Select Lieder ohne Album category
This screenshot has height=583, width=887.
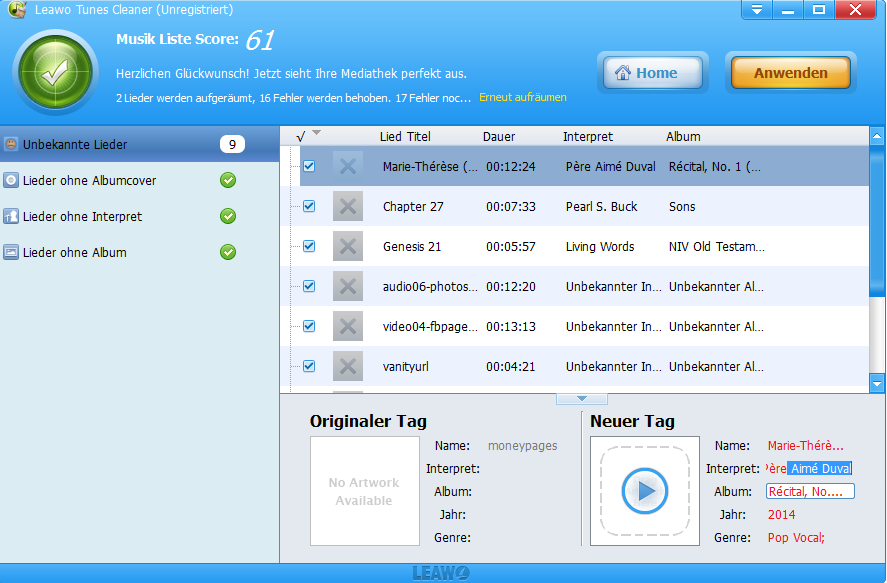(x=139, y=252)
